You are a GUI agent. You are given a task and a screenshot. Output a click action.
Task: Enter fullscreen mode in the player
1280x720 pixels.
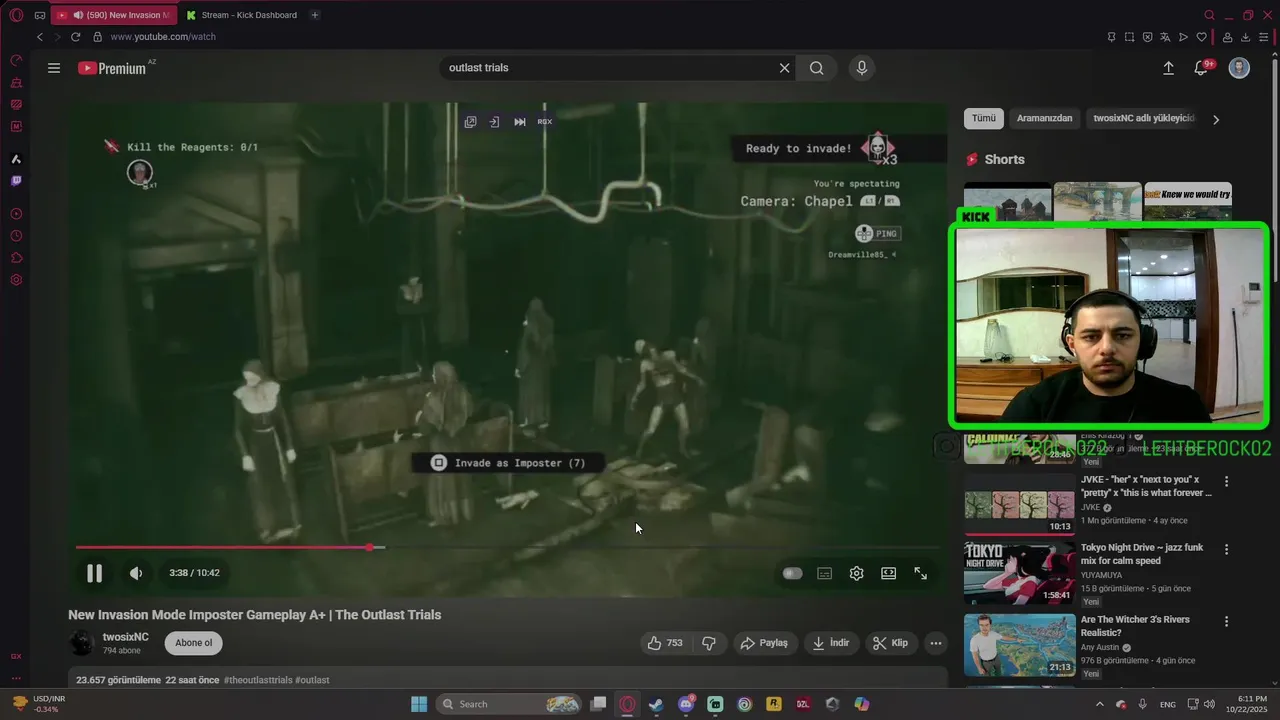pyautogui.click(x=920, y=573)
